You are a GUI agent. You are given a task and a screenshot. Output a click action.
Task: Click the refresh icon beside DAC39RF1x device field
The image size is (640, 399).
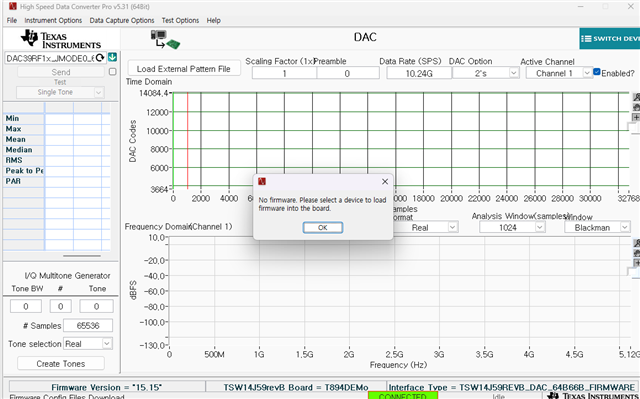pyautogui.click(x=100, y=58)
